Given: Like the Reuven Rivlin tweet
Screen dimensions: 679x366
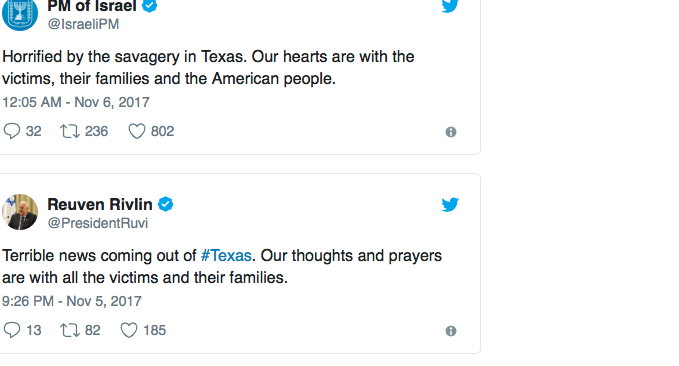Looking at the screenshot, I should tap(129, 330).
